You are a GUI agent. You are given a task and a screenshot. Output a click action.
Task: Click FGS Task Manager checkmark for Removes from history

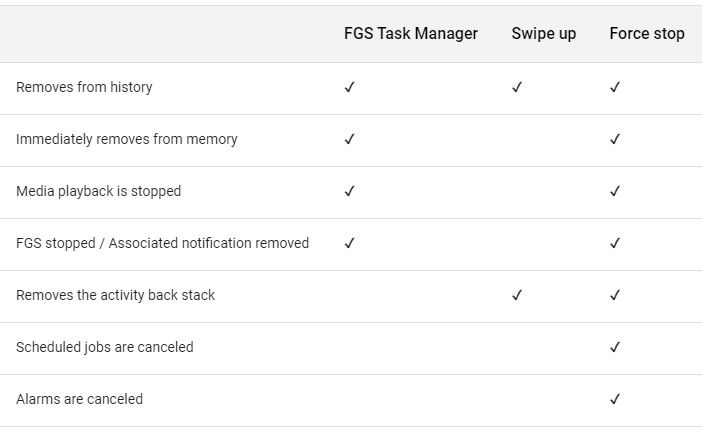tap(349, 87)
